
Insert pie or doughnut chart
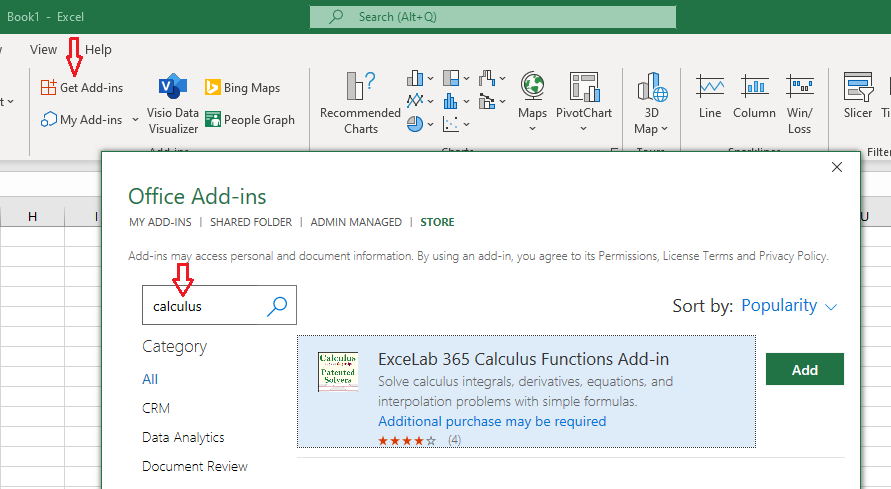tap(415, 124)
